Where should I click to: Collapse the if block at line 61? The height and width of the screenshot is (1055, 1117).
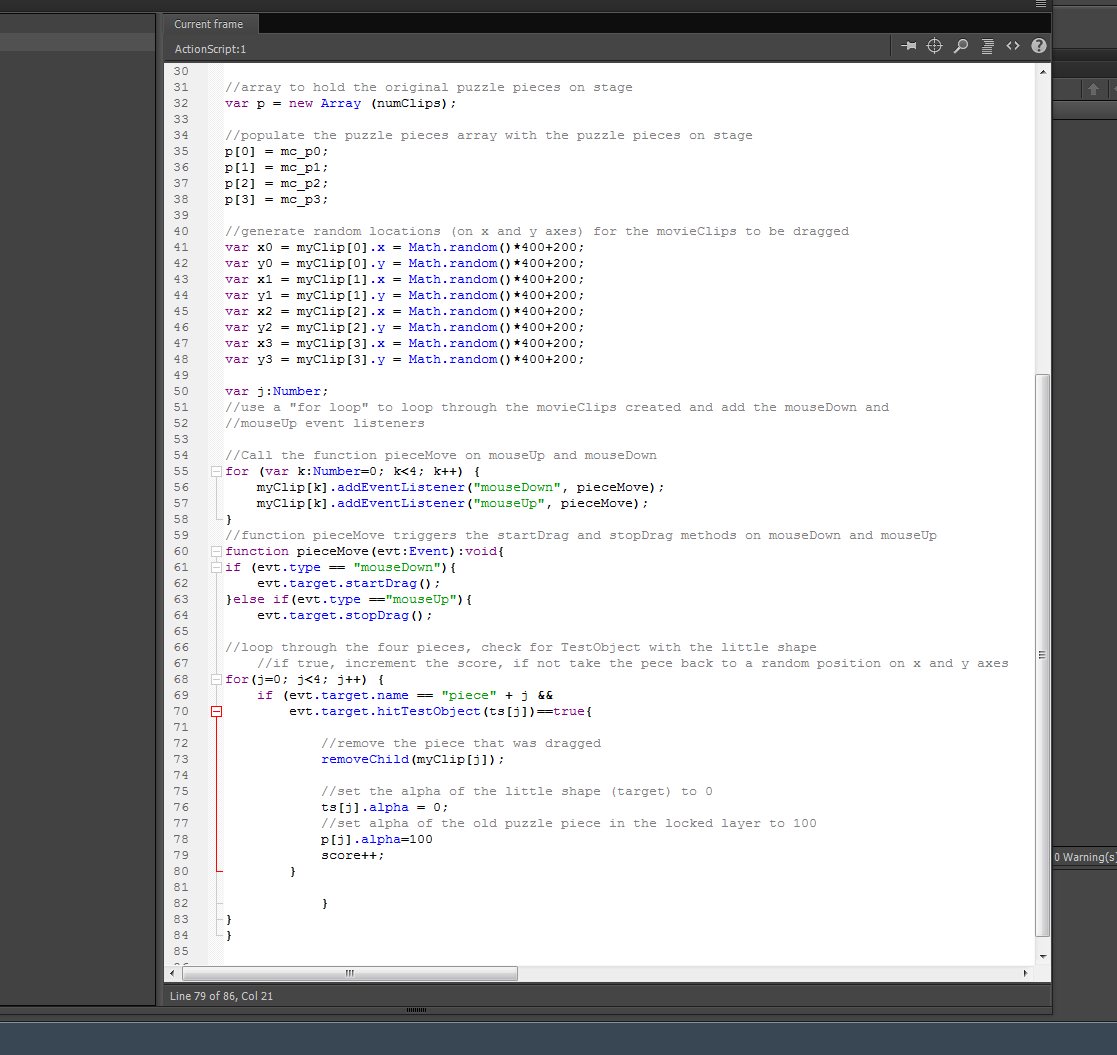click(x=216, y=567)
